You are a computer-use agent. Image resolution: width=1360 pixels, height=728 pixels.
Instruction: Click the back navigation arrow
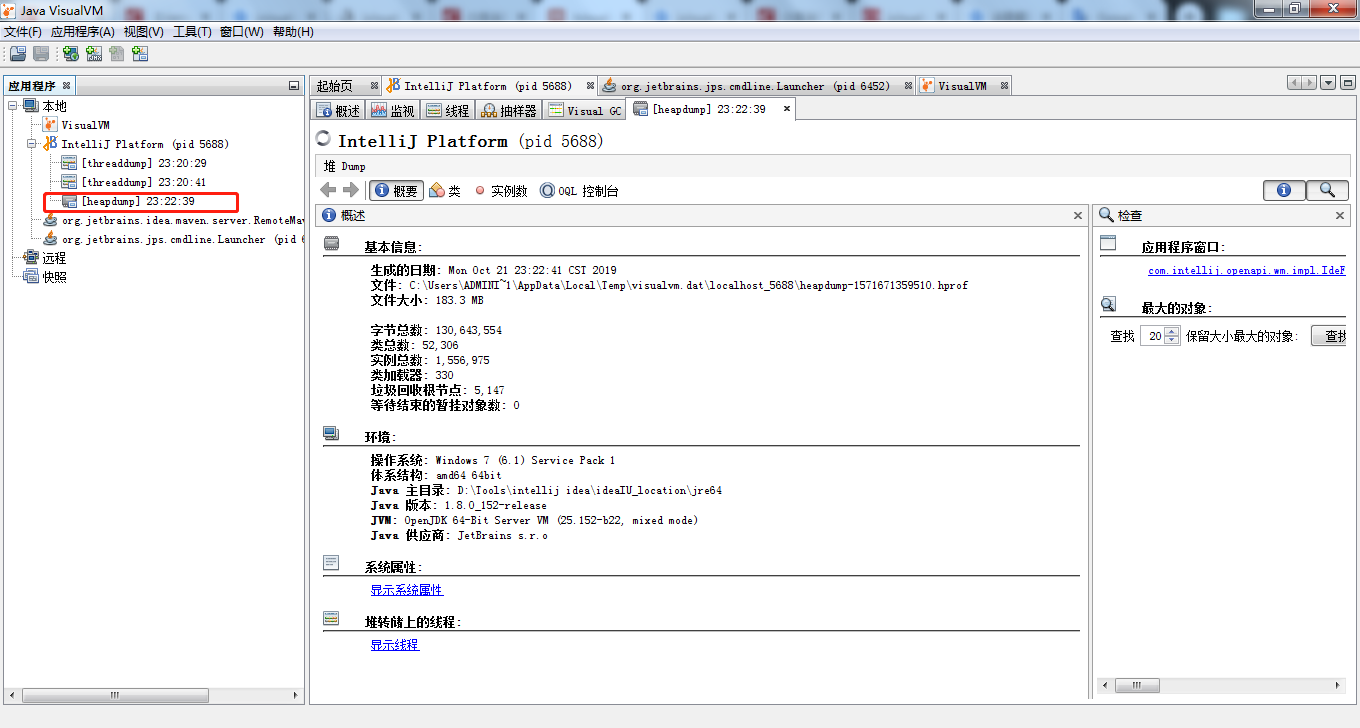(328, 190)
